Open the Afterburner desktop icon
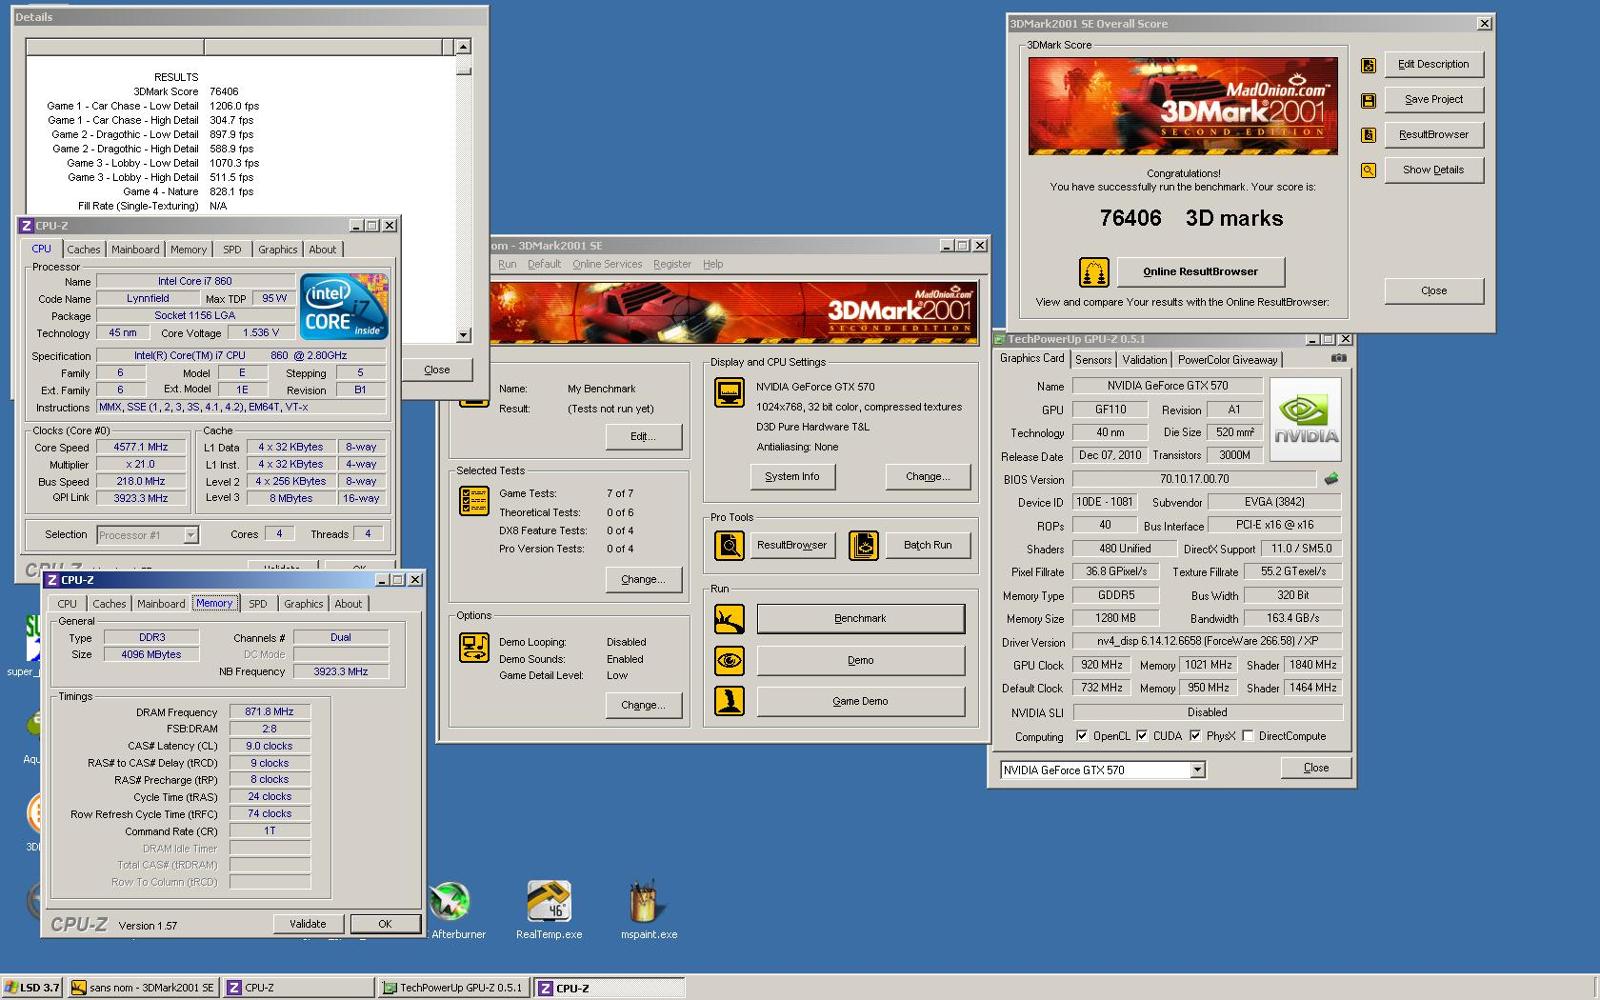Screen dimensions: 1600x1000 pos(450,902)
